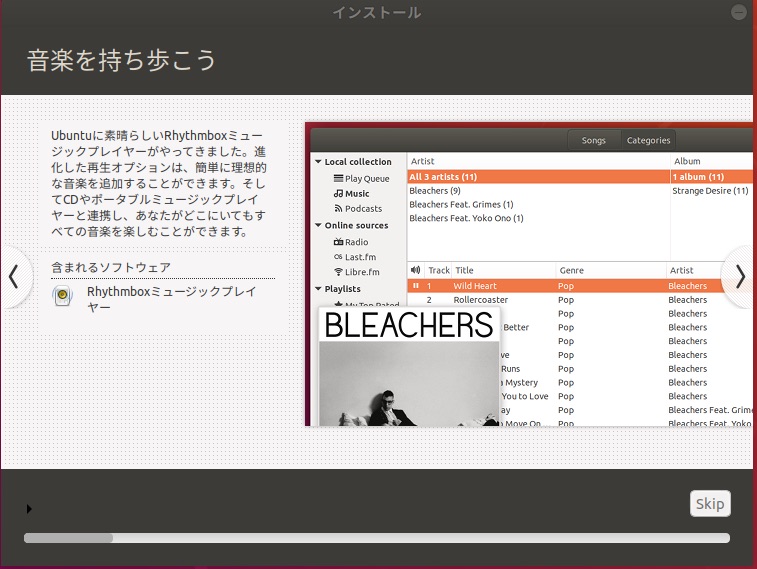The width and height of the screenshot is (757, 569).
Task: Collapse the Online sources section
Action: pos(318,225)
